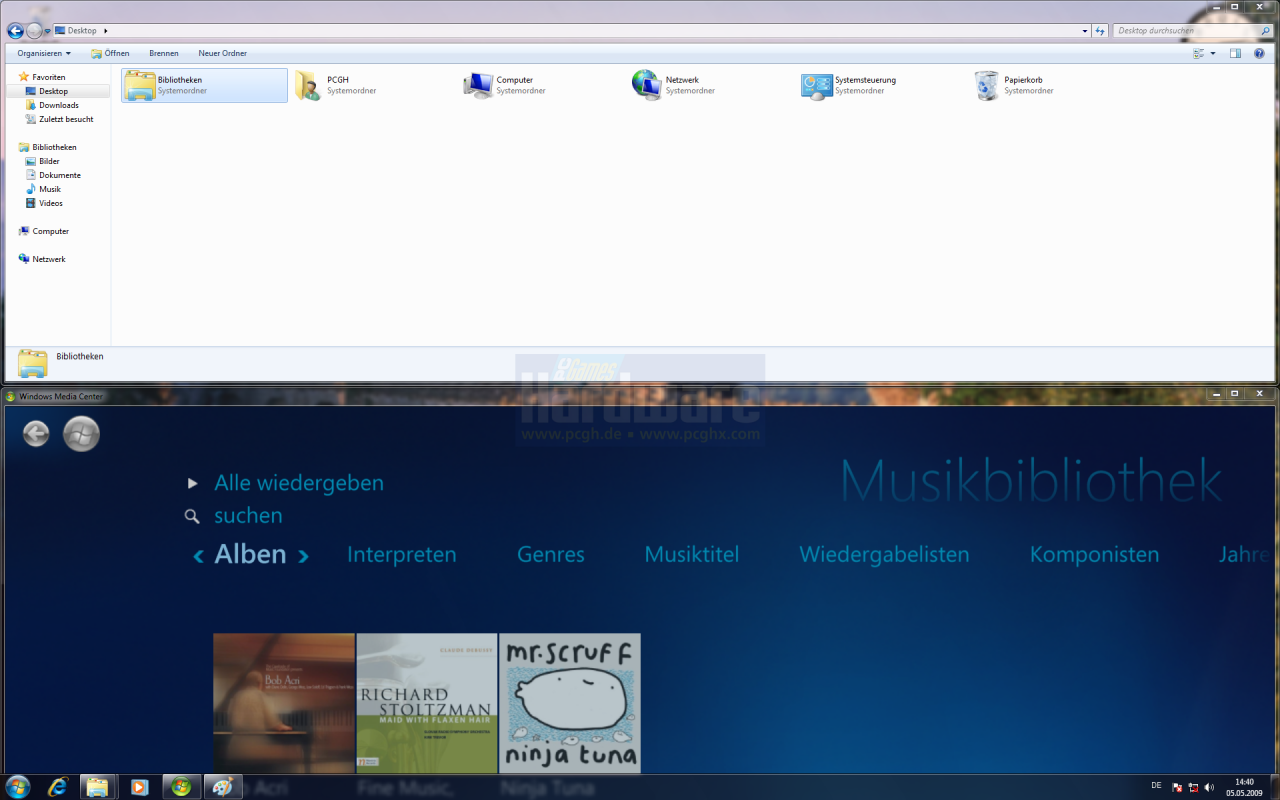Select the Alben category
1280x800 pixels.
pos(250,554)
